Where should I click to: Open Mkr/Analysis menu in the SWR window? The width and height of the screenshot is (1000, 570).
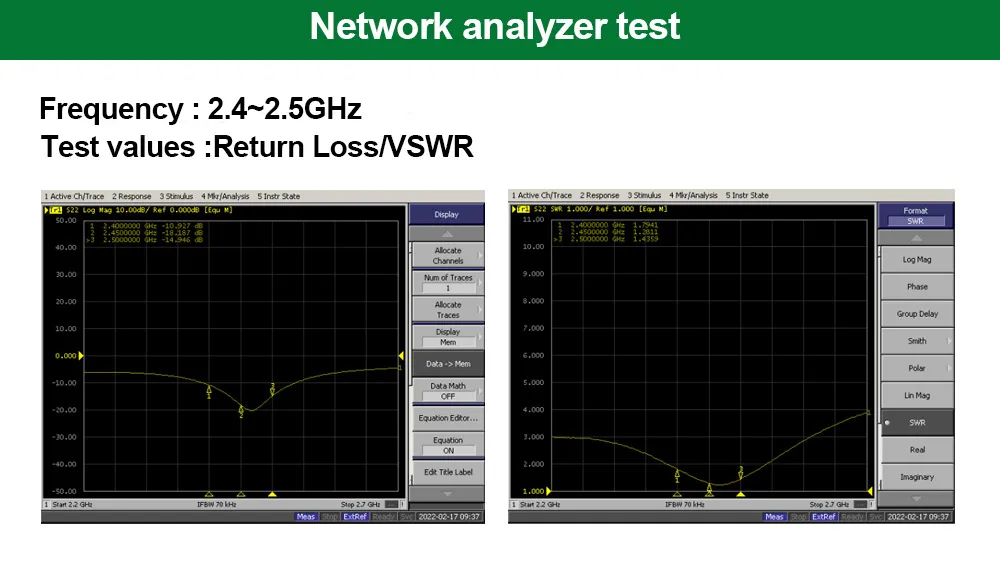[x=693, y=196]
